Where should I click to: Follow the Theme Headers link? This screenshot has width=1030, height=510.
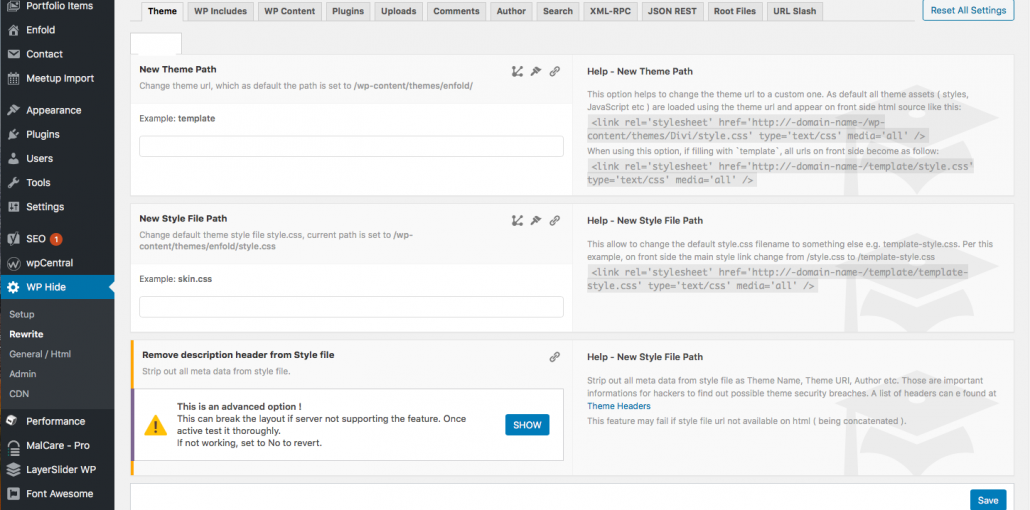(x=618, y=406)
